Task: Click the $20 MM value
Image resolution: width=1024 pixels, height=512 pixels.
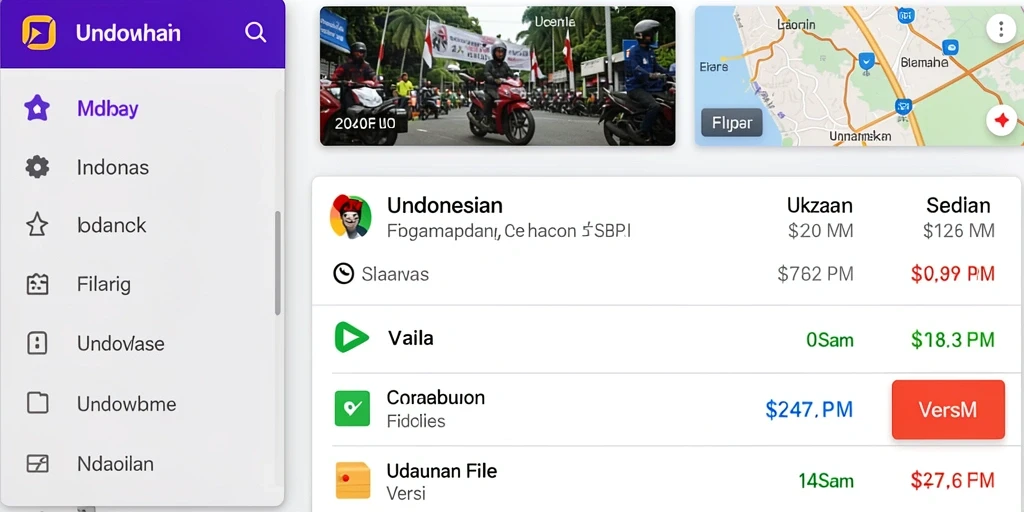Action: tap(820, 231)
